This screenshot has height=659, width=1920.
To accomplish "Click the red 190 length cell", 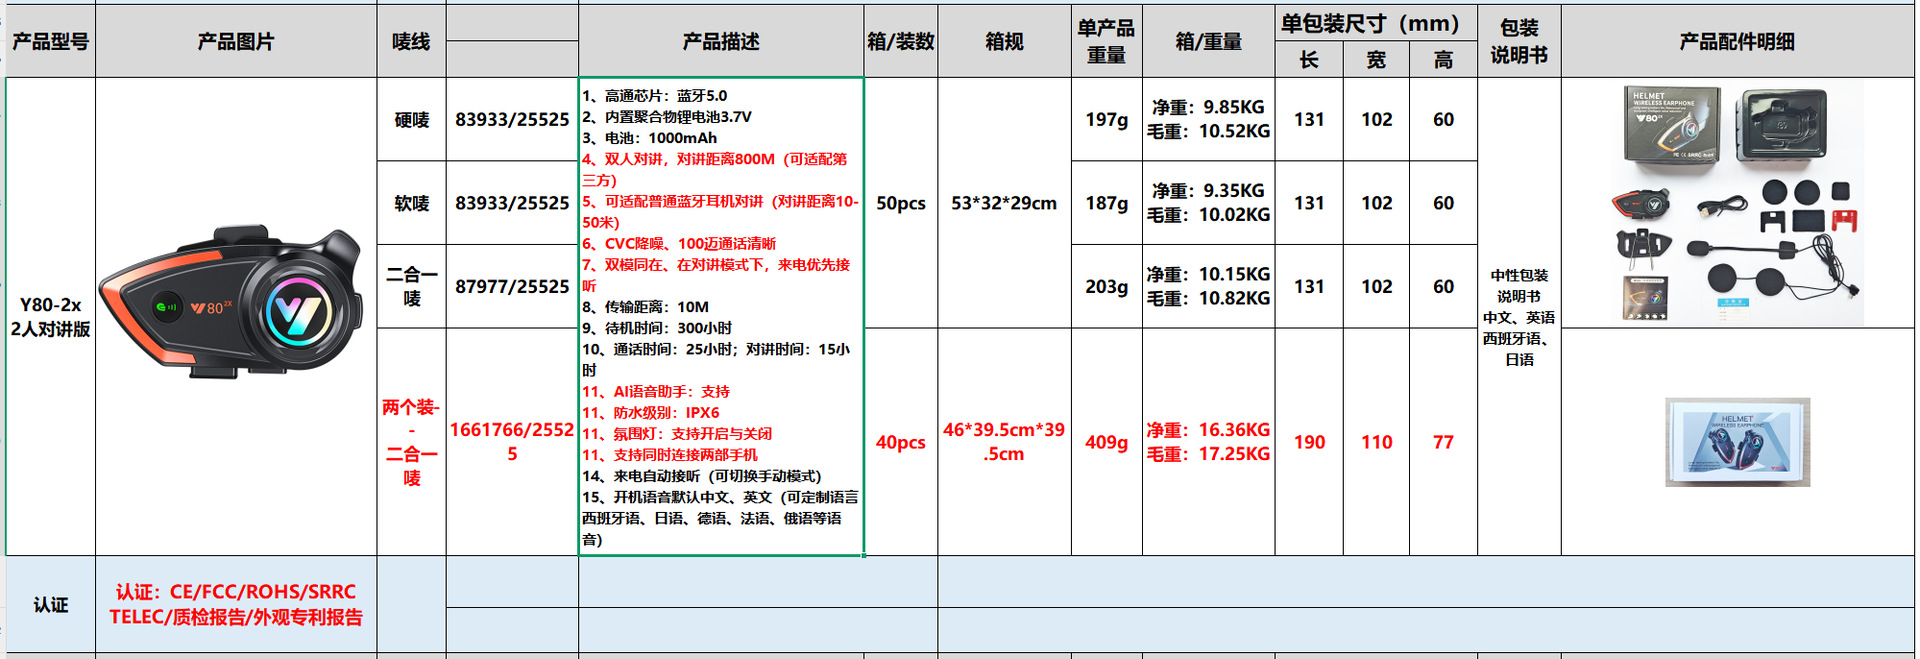I will pos(1309,442).
